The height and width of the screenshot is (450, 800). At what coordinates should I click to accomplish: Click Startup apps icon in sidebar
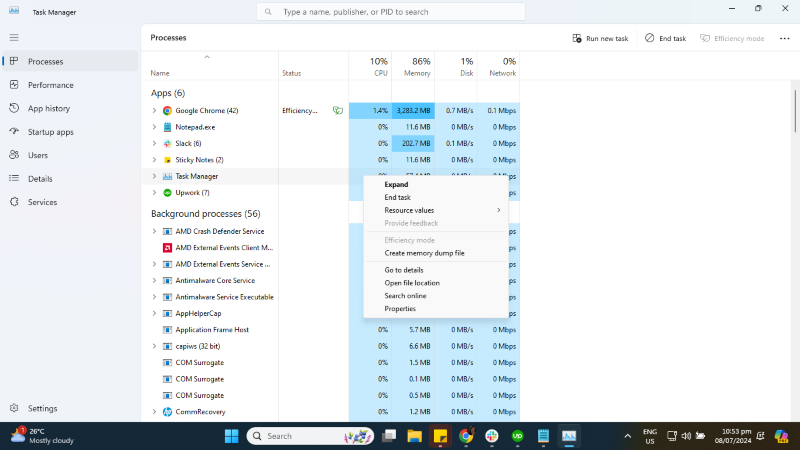[x=14, y=132]
